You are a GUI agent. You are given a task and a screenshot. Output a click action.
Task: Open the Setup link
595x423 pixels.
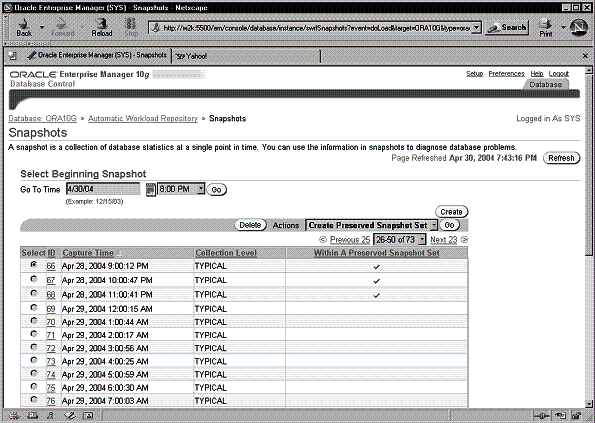(474, 74)
